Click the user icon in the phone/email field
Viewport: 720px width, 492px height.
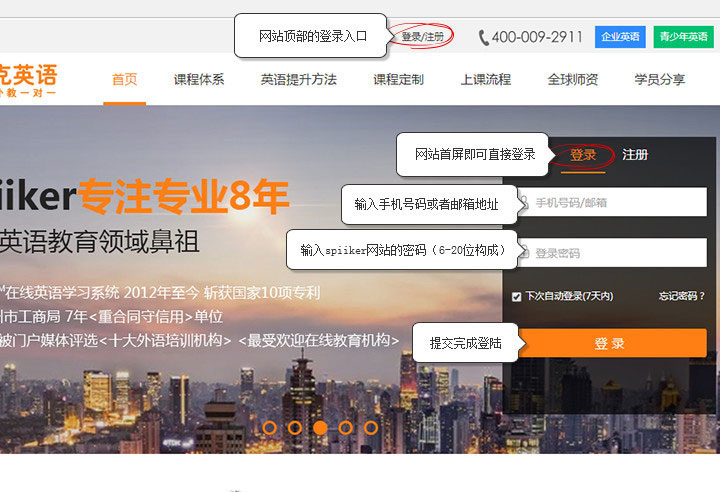click(x=523, y=202)
